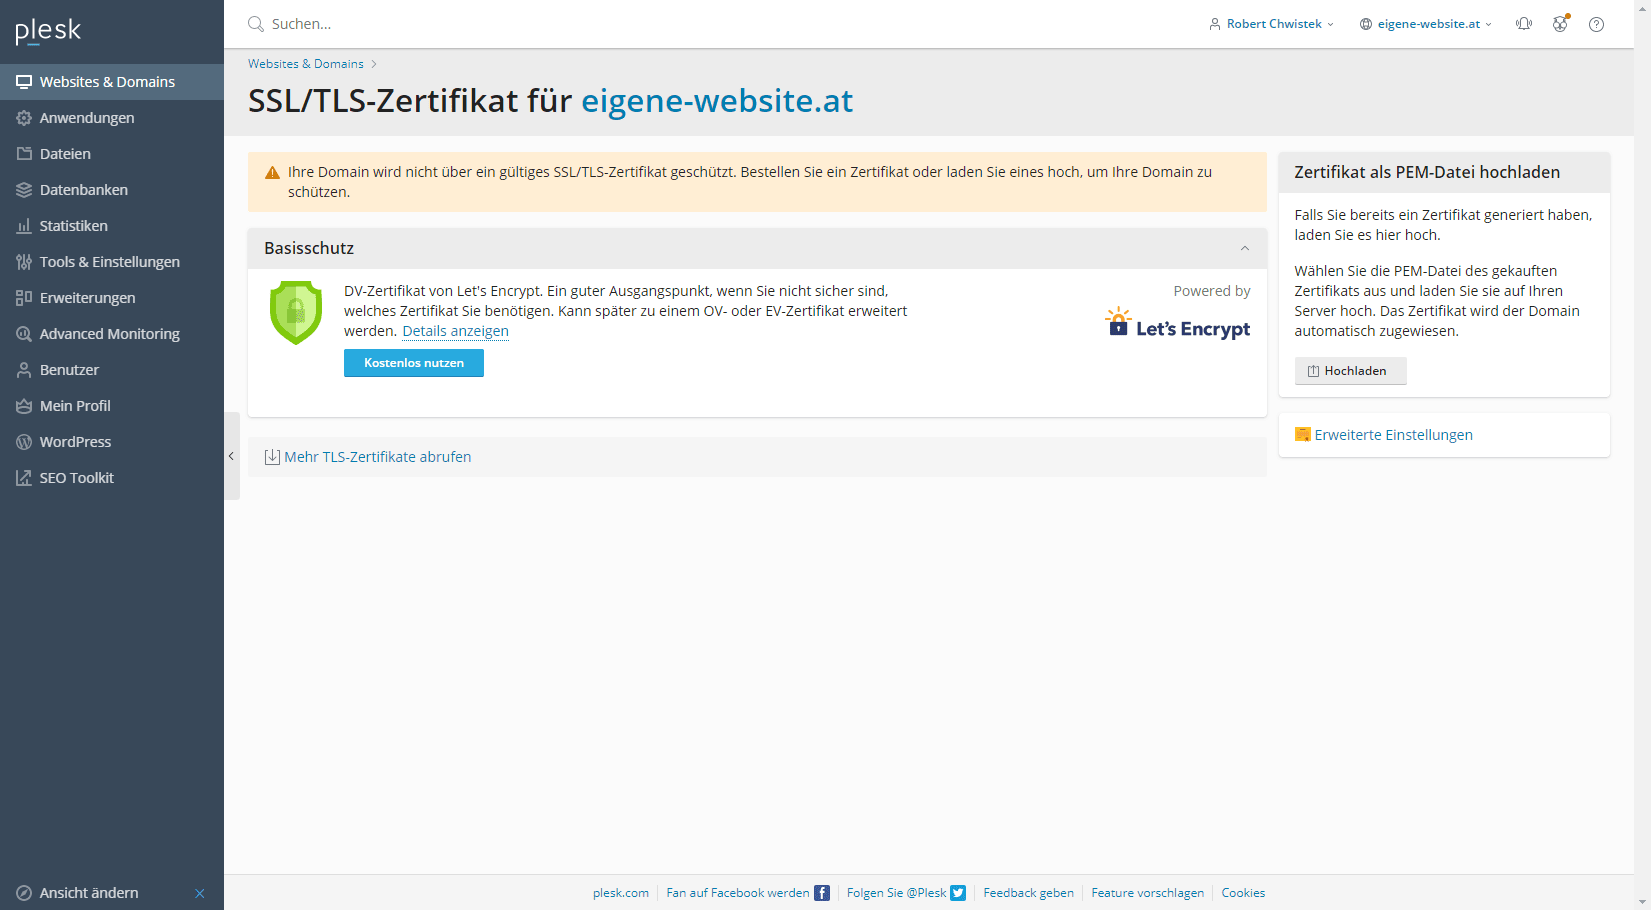Click Fan auf Facebook werden

click(x=738, y=893)
